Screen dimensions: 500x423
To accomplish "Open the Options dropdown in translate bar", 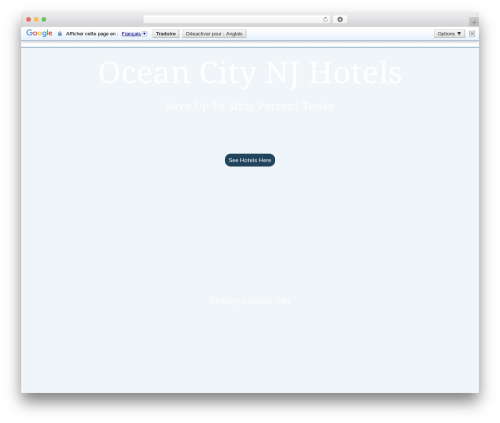I will pyautogui.click(x=449, y=34).
